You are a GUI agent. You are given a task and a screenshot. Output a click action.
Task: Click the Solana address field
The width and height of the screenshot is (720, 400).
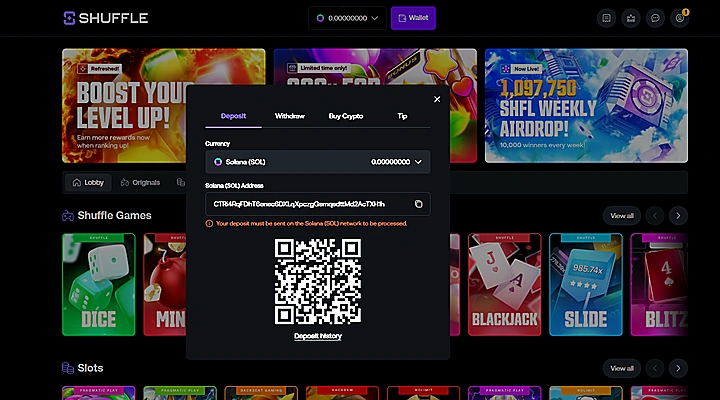click(318, 204)
